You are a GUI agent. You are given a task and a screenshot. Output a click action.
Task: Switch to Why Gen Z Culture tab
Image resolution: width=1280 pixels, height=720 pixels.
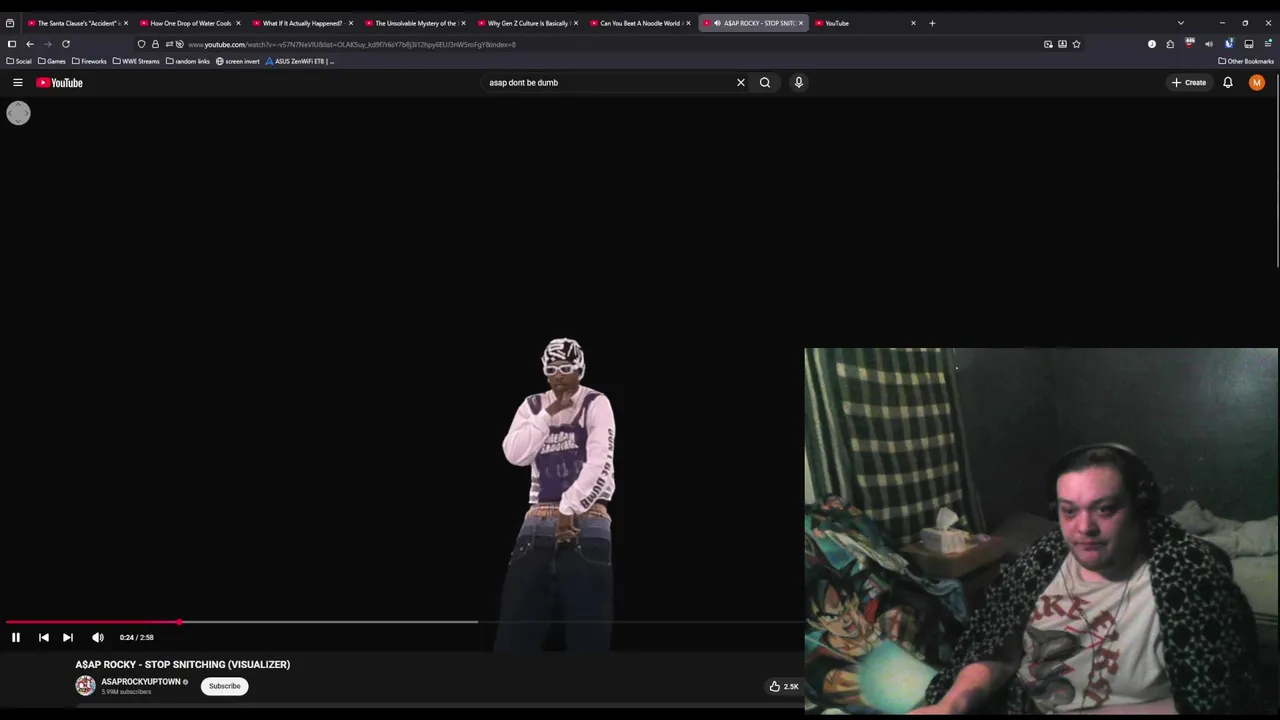pos(528,23)
